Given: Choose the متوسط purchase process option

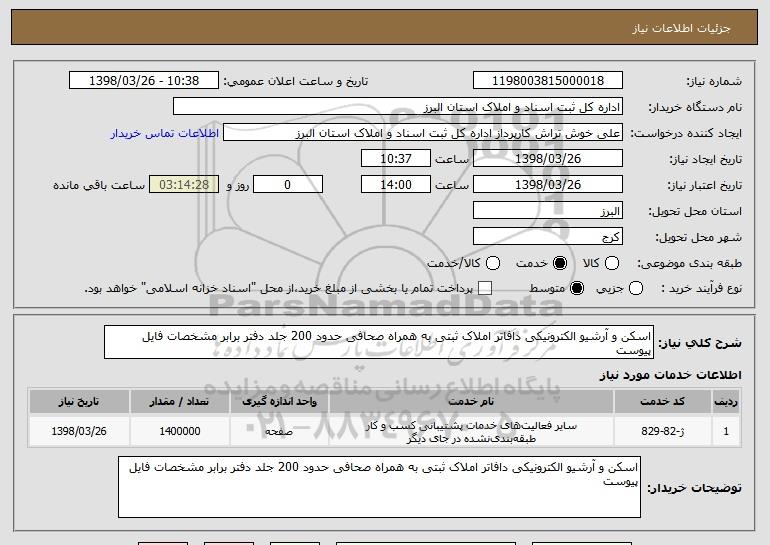Looking at the screenshot, I should pyautogui.click(x=577, y=288).
